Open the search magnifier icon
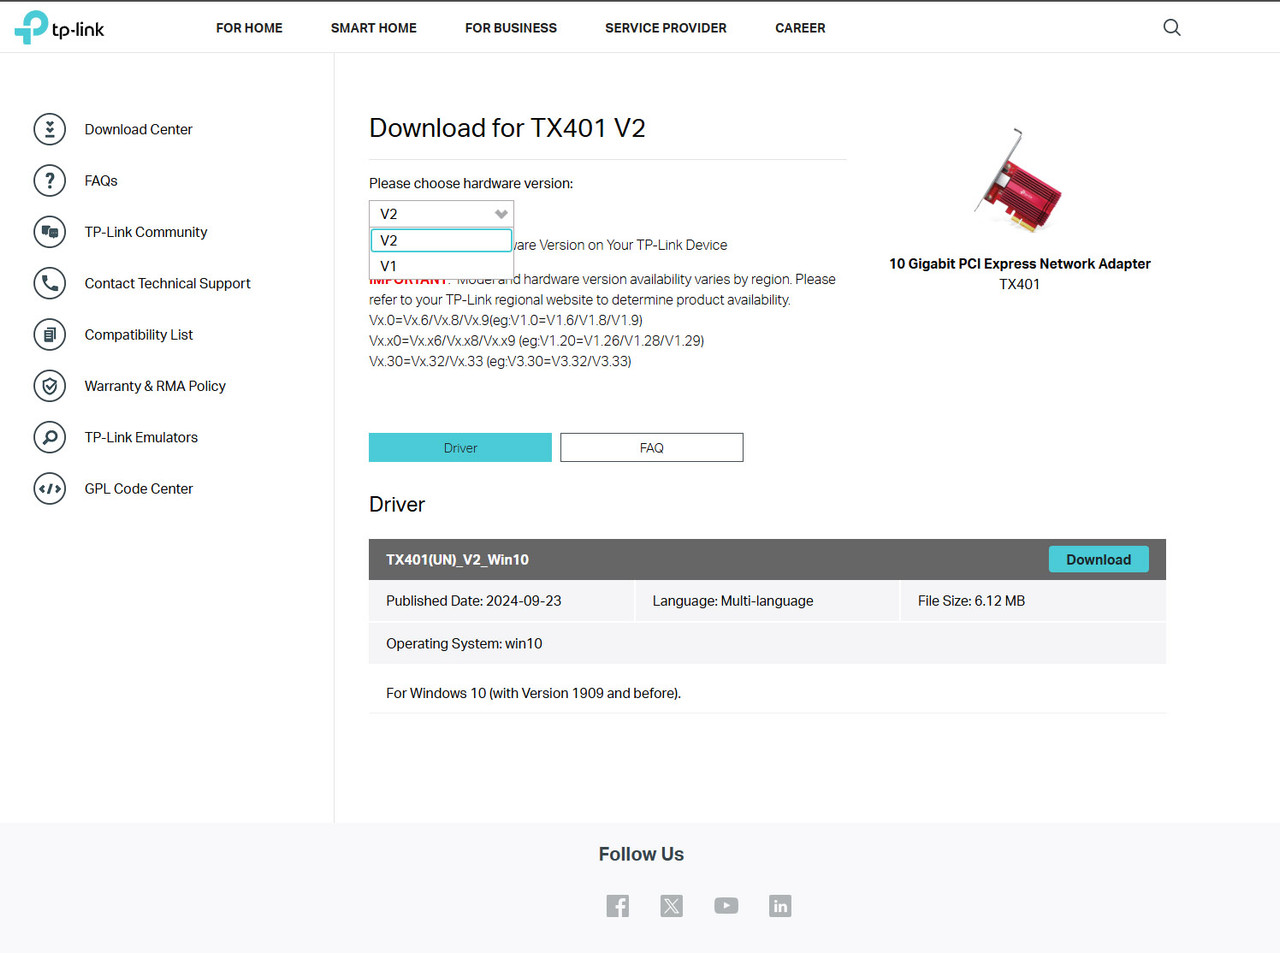The height and width of the screenshot is (953, 1280). (x=1172, y=28)
